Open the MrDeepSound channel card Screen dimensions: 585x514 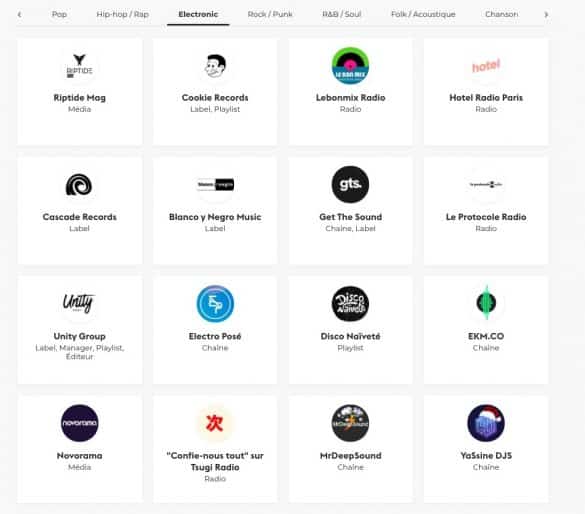(350, 449)
